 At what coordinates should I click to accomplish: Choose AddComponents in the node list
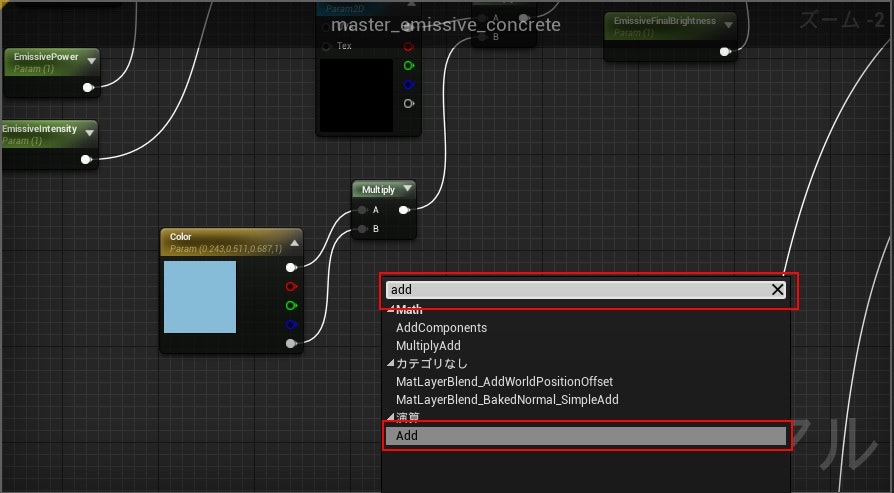click(x=441, y=328)
